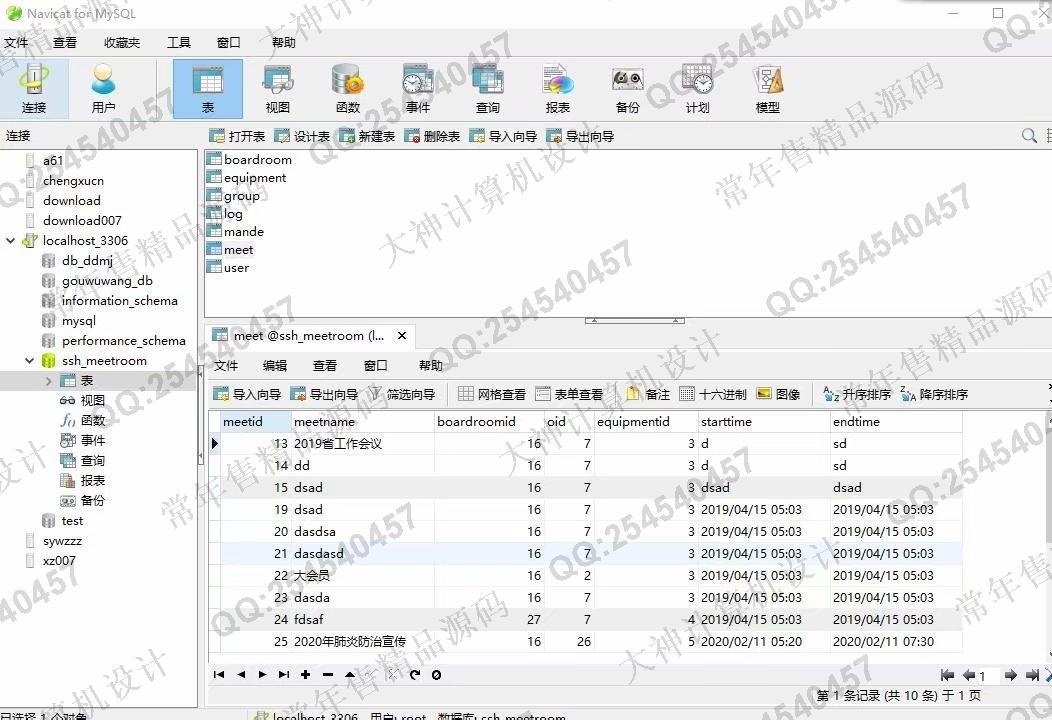1052x720 pixels.
Task: Collapse the localhost_3306 connection
Action: tap(11, 240)
